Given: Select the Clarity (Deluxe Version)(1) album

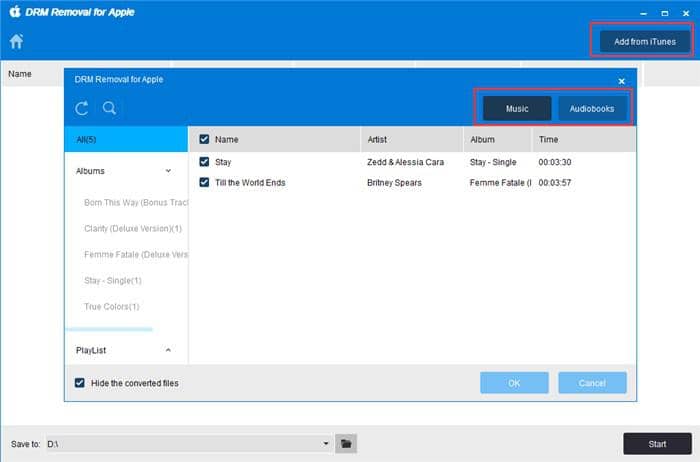Looking at the screenshot, I should tap(133, 229).
